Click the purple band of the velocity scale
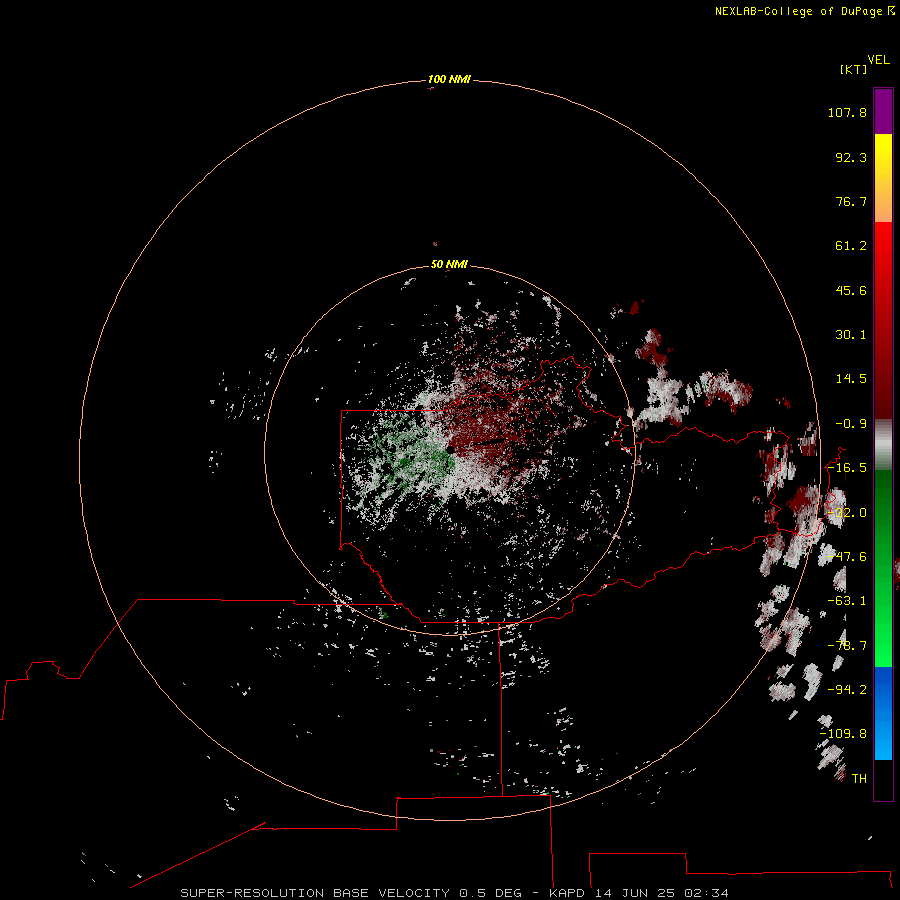This screenshot has width=900, height=900. [x=883, y=111]
